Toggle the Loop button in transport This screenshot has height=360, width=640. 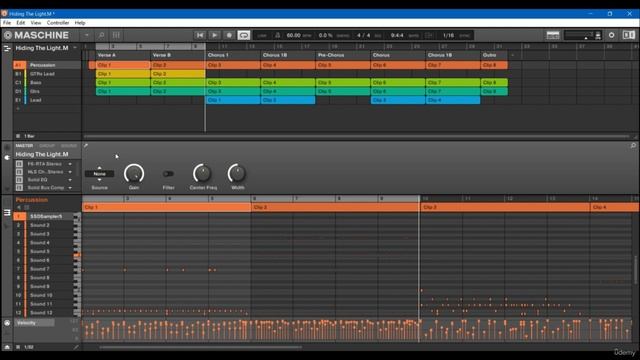pyautogui.click(x=244, y=36)
